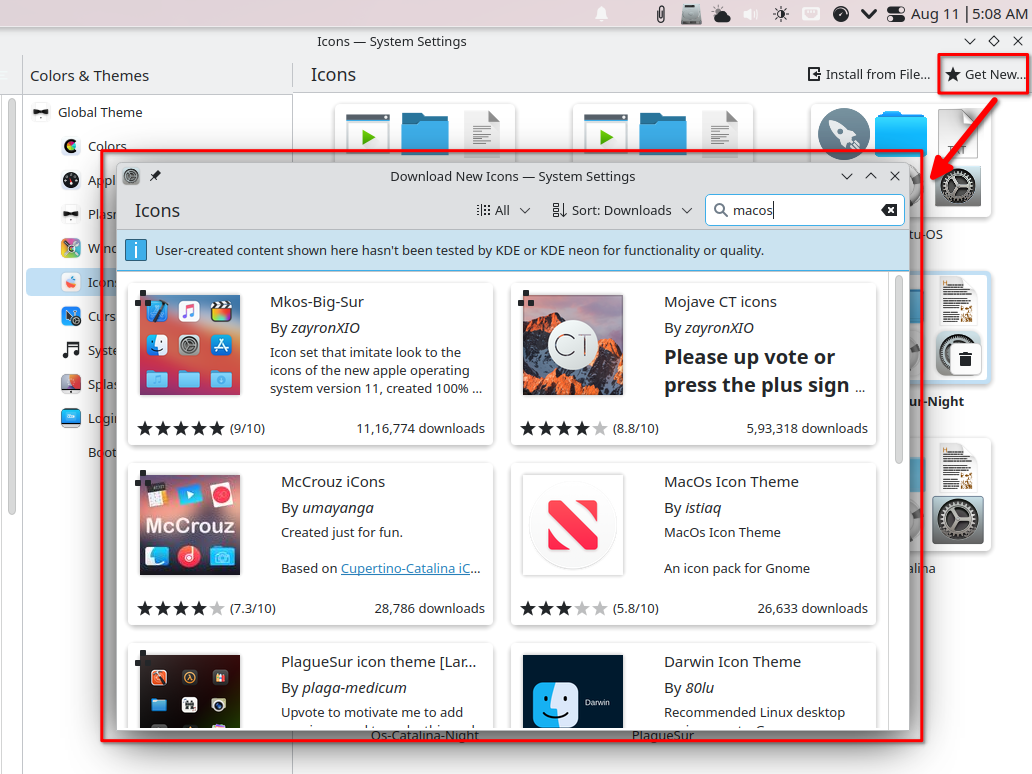1032x774 pixels.
Task: Click the System Sounds music note icon
Action: coord(71,350)
